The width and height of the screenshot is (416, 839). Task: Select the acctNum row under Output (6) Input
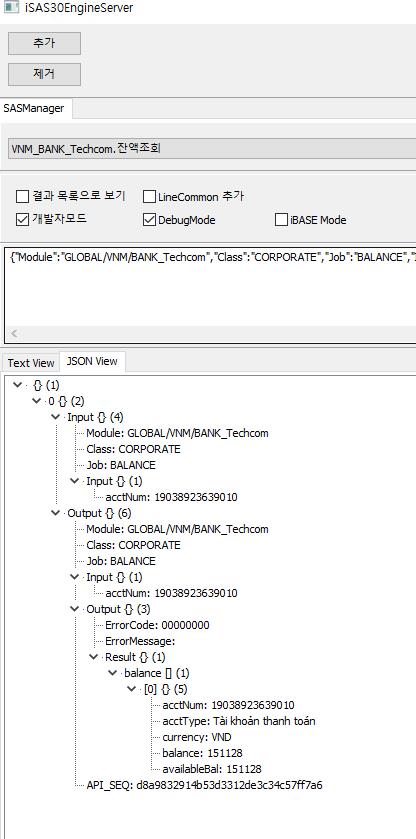(x=171, y=593)
